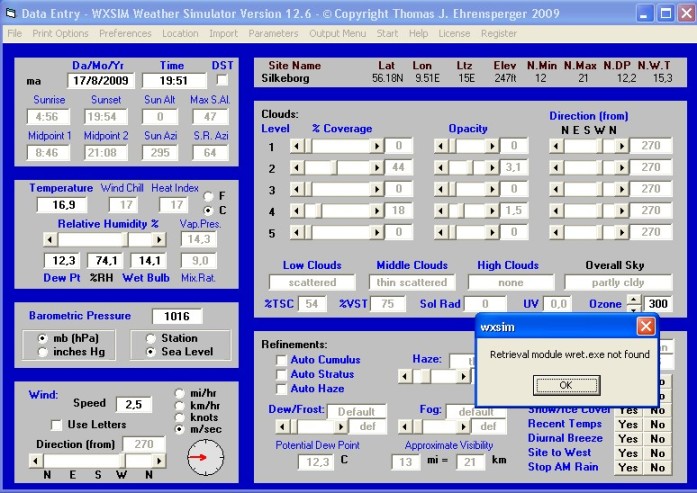
Task: Set Site to West to Yes
Action: coord(628,453)
